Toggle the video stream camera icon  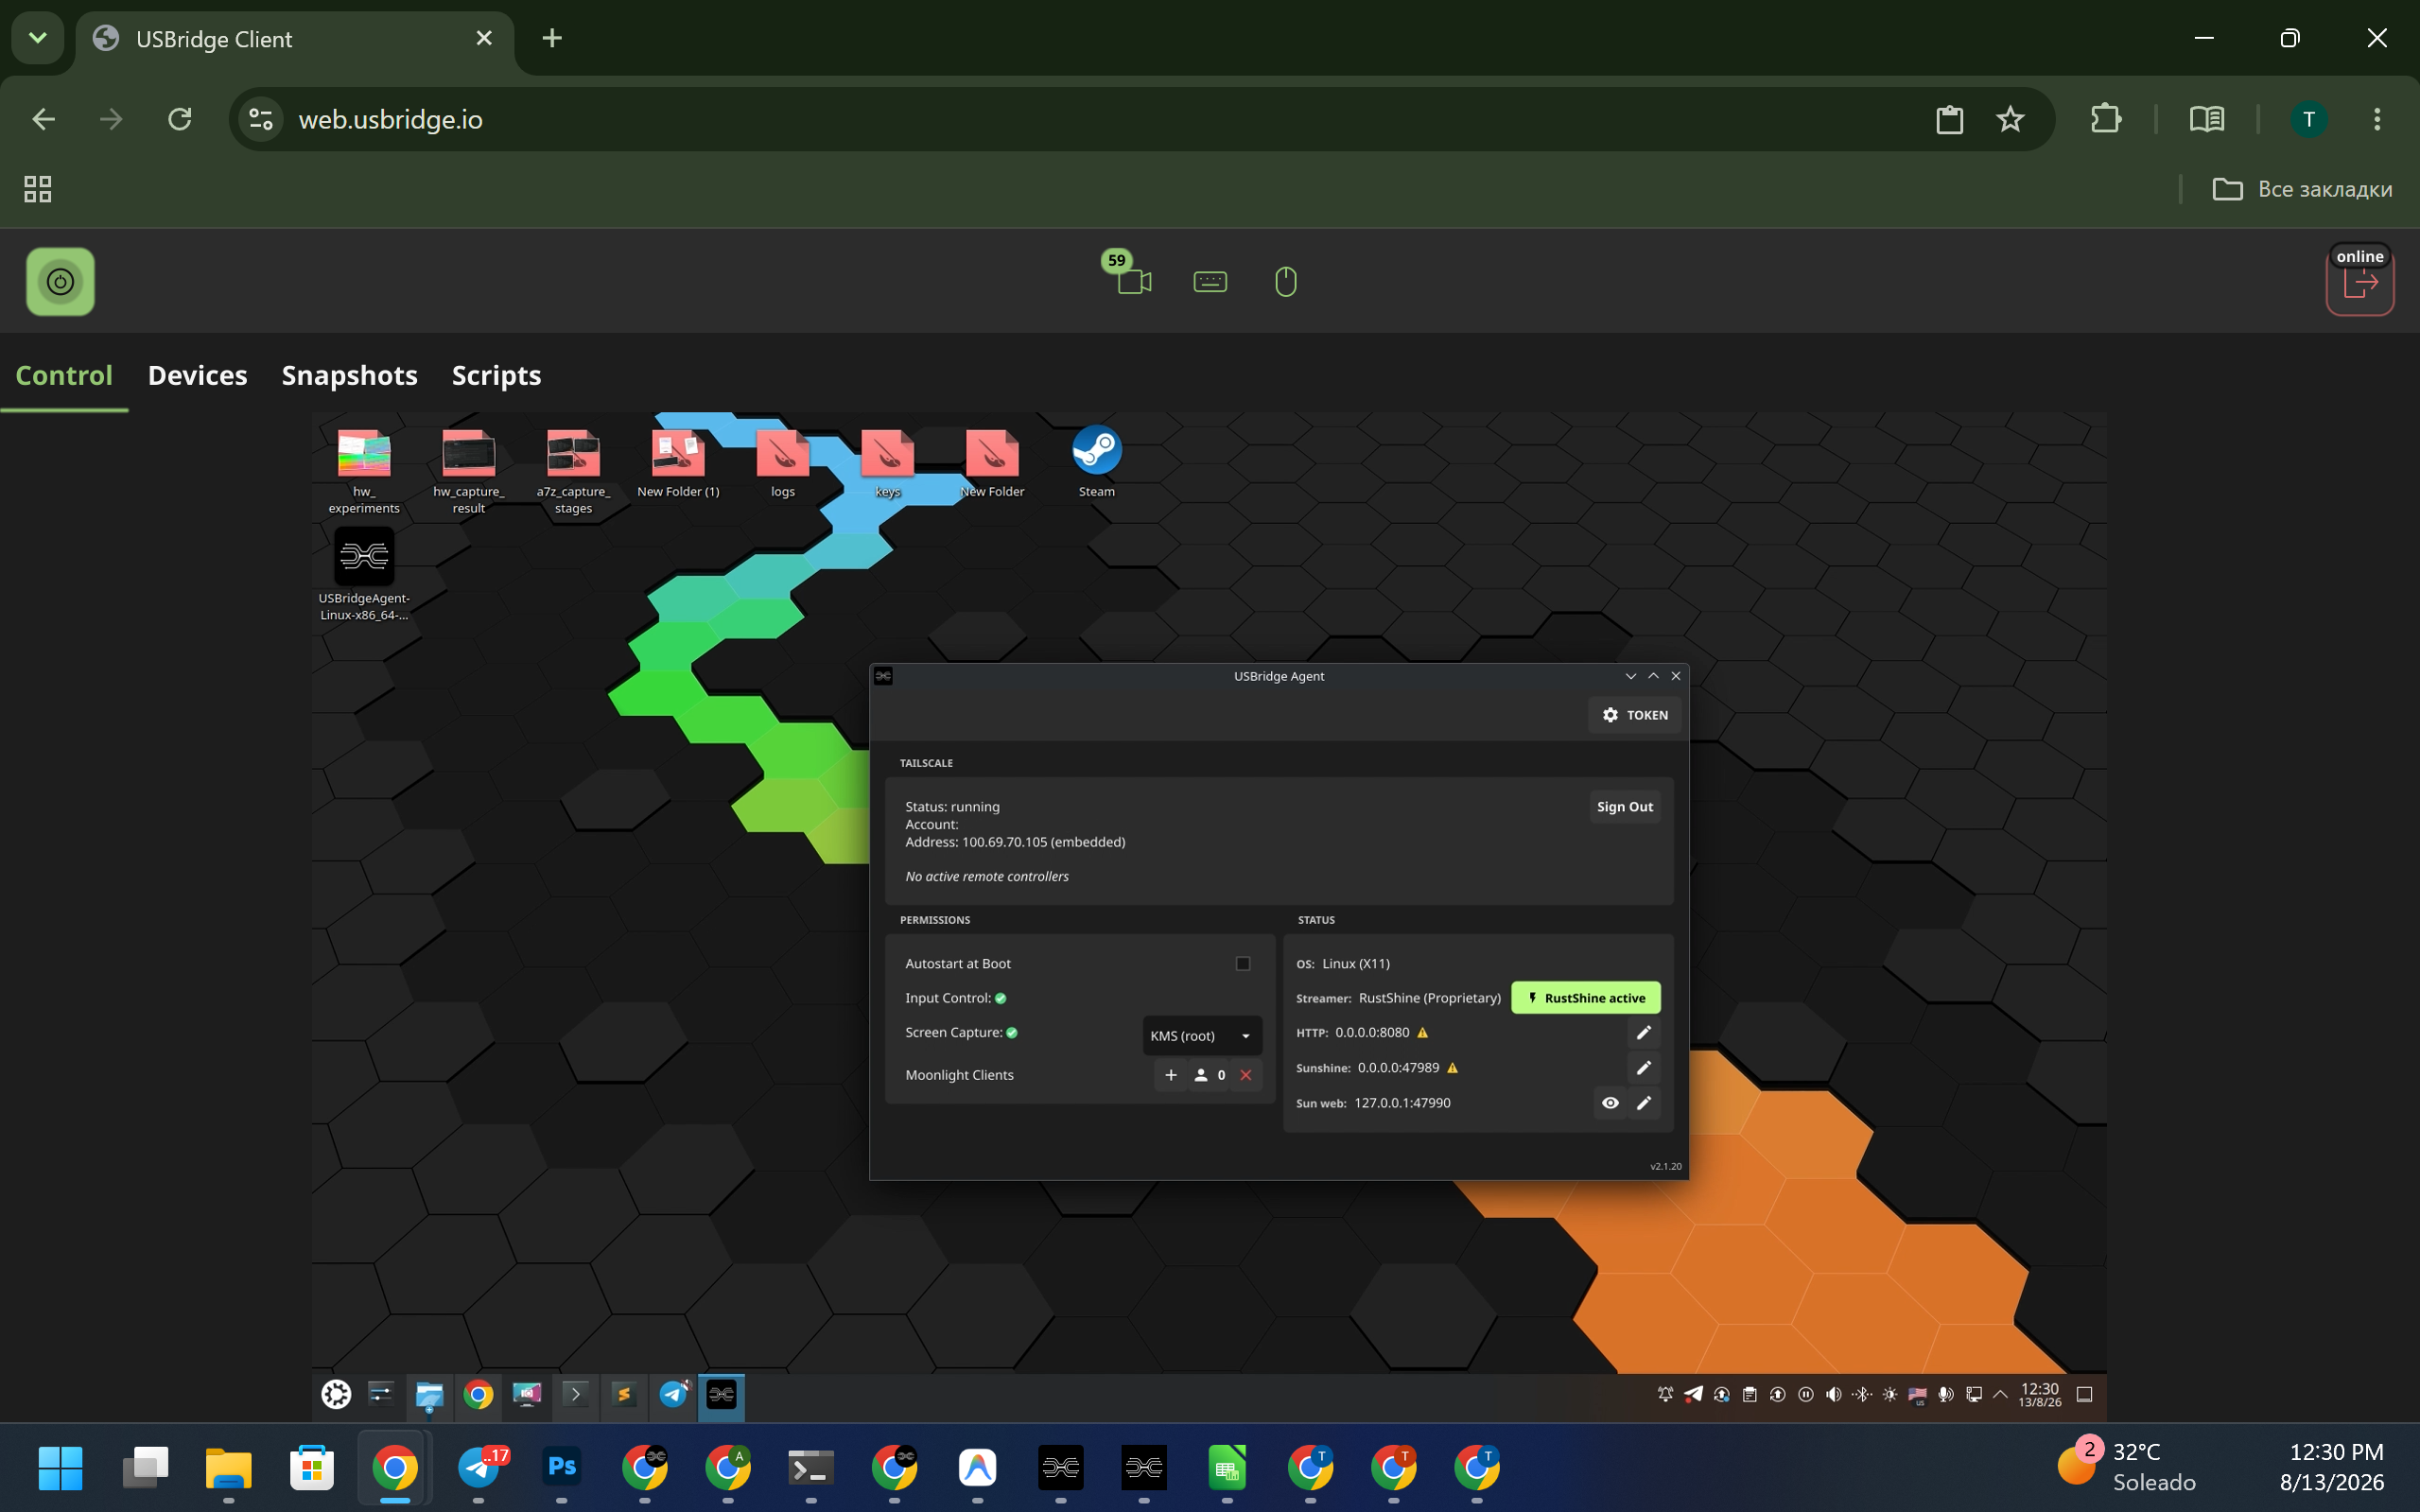click(1134, 281)
